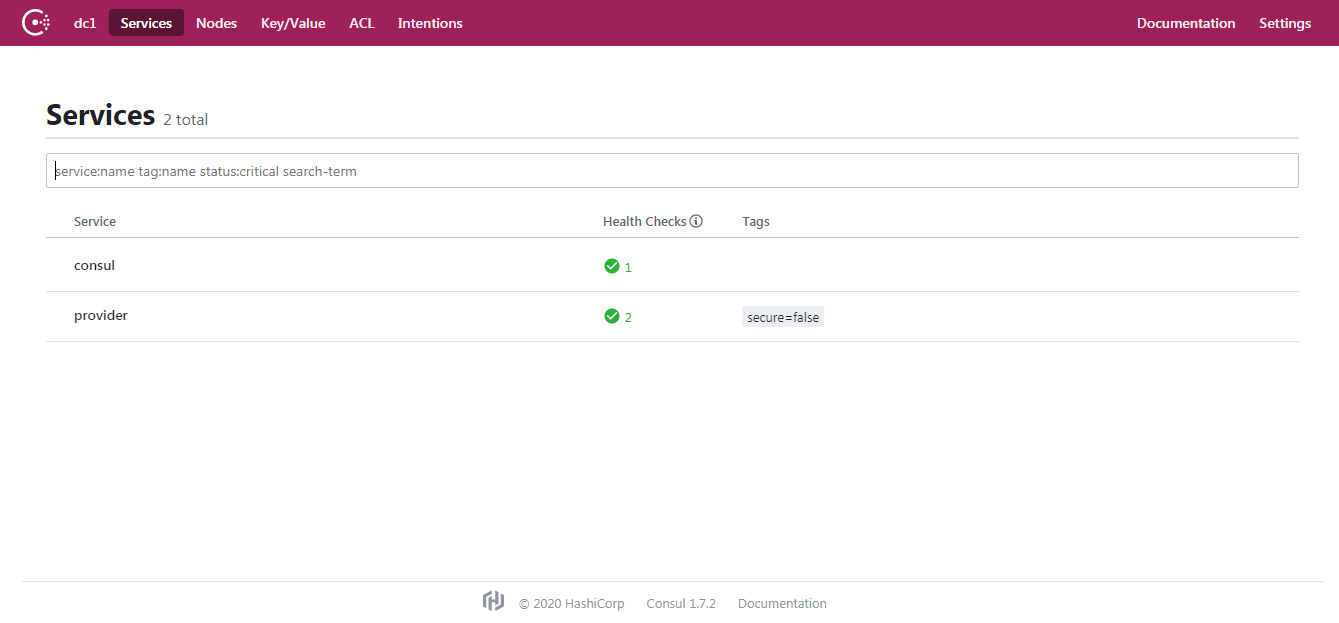Click the © 2020 HashiCorp link
This screenshot has height=623, width=1339.
click(572, 603)
